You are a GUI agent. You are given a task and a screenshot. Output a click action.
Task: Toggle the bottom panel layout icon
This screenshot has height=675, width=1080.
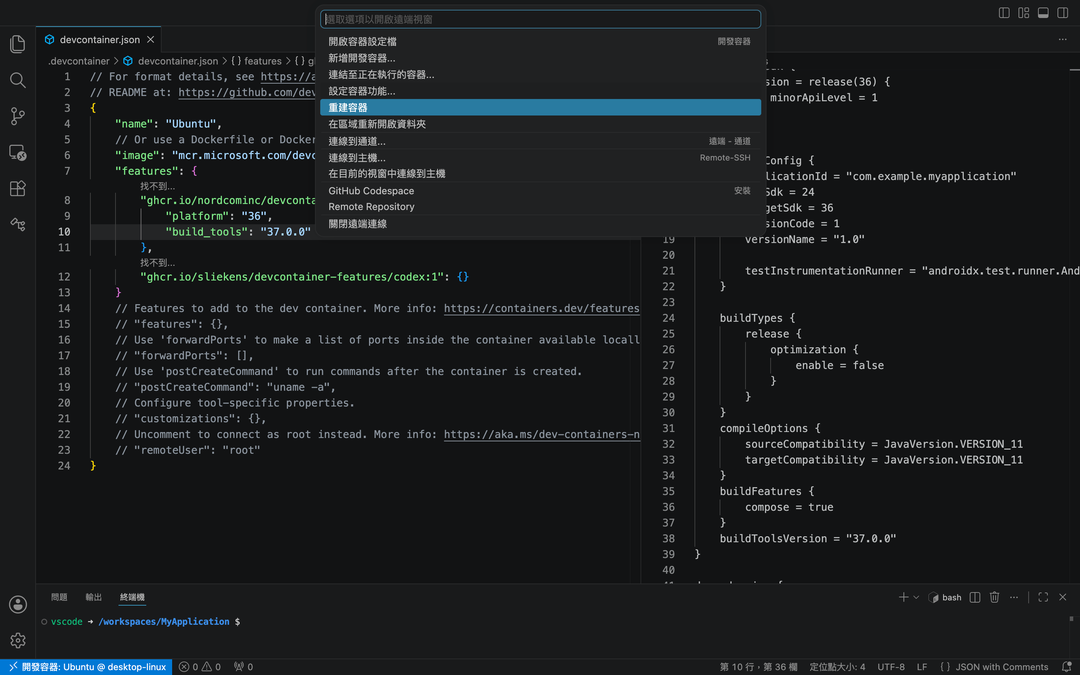click(x=1043, y=12)
